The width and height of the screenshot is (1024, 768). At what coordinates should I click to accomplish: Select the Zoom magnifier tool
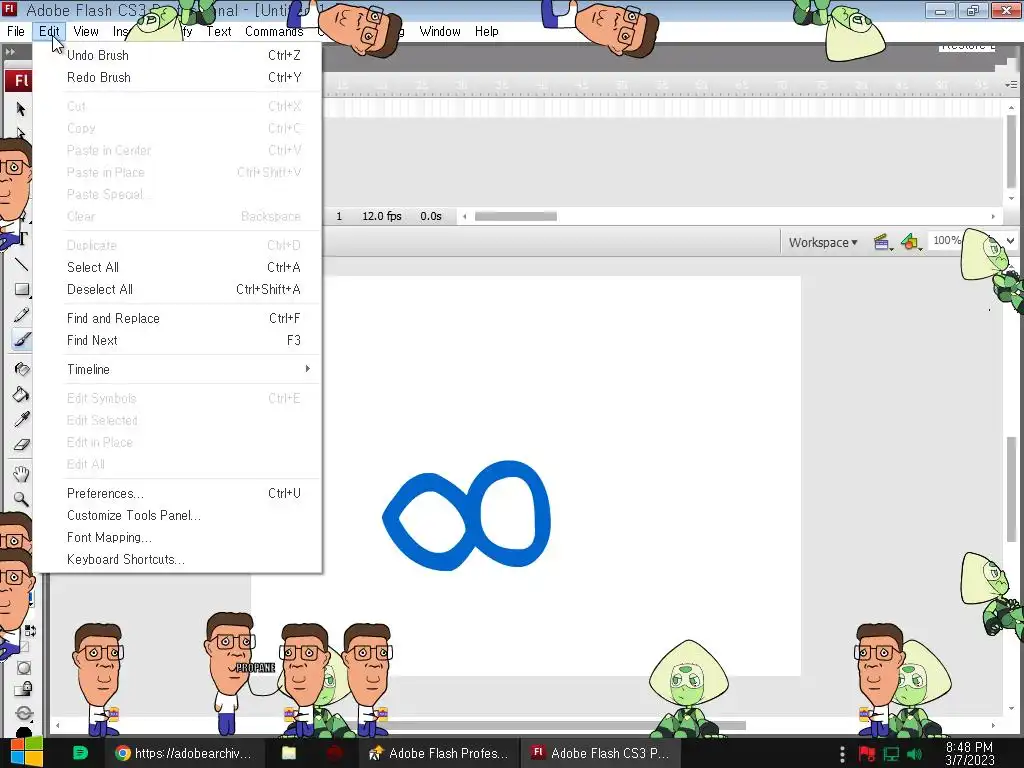point(22,499)
